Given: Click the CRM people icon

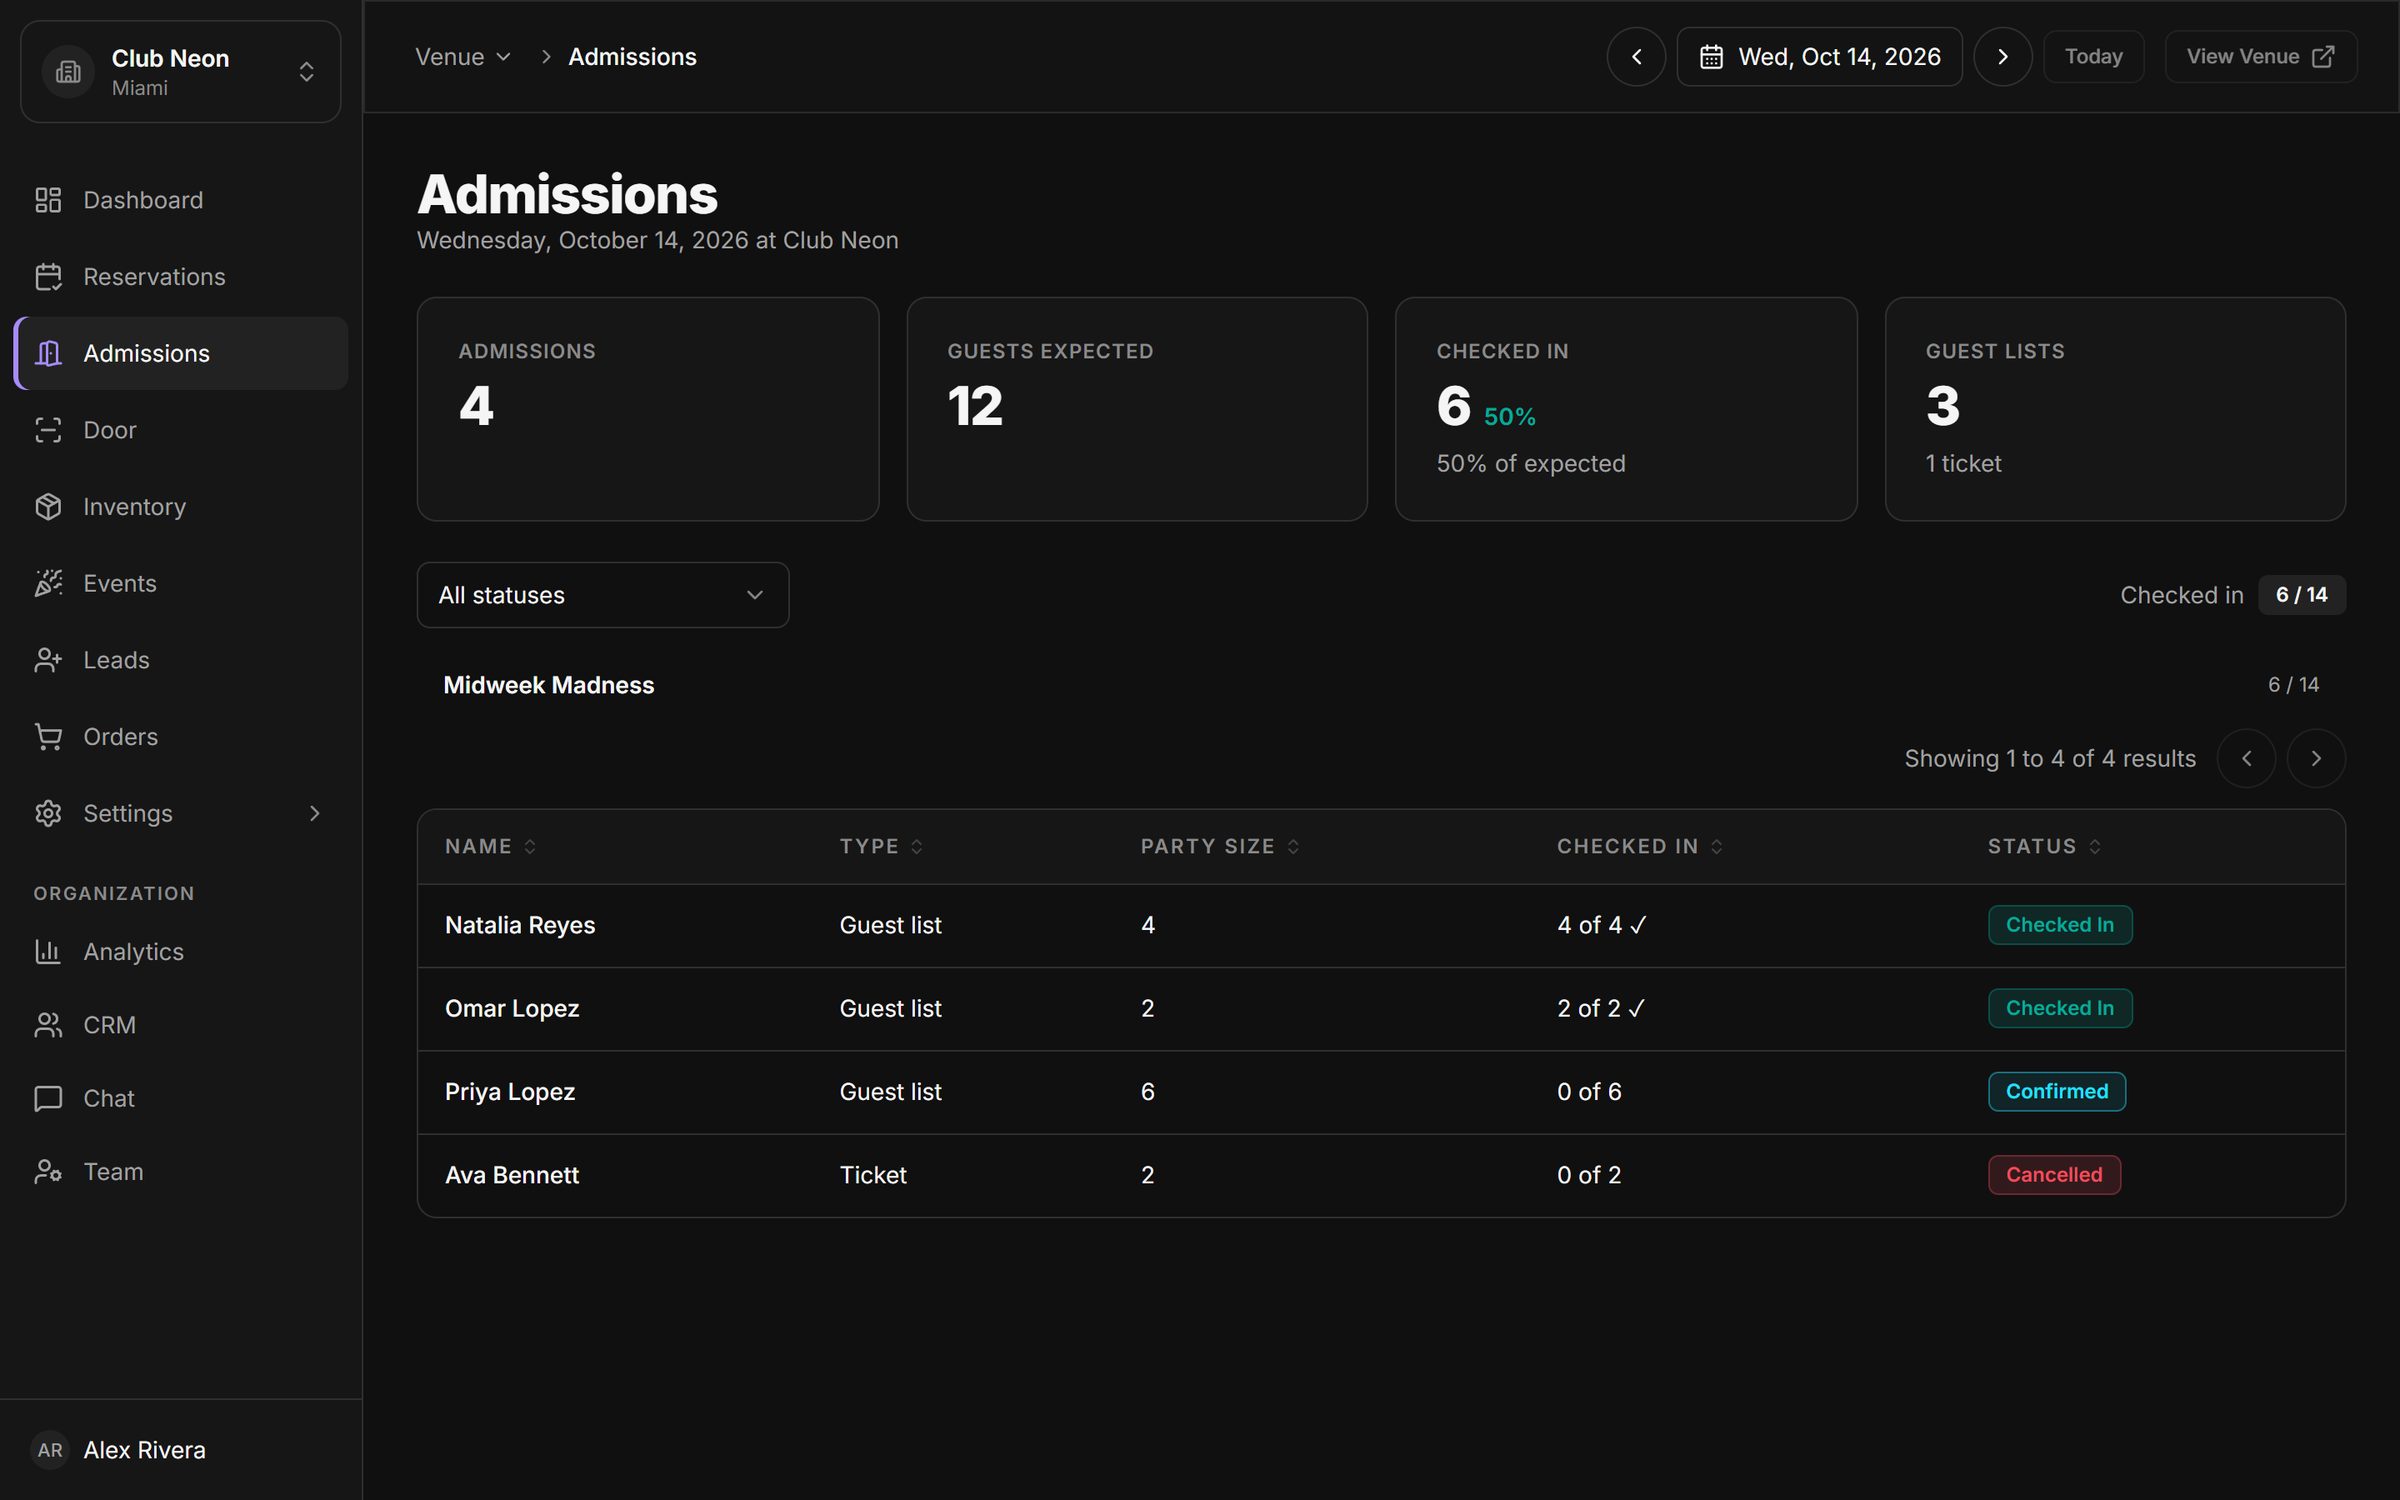Looking at the screenshot, I should [x=48, y=1025].
